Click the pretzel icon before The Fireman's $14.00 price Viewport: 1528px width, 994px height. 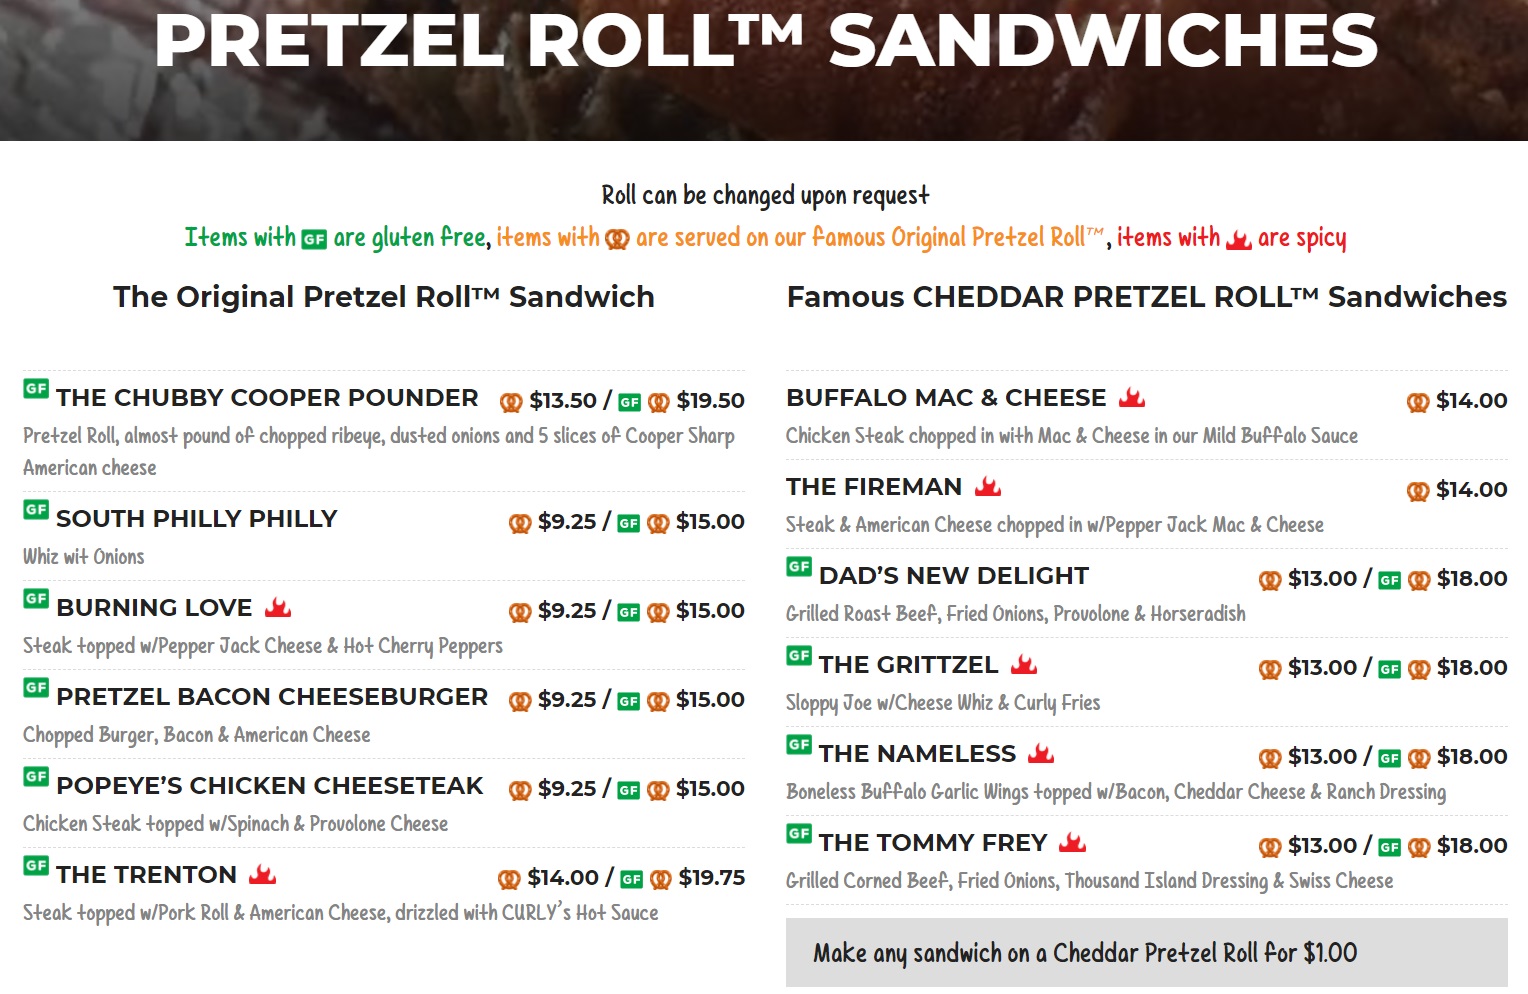1417,491
